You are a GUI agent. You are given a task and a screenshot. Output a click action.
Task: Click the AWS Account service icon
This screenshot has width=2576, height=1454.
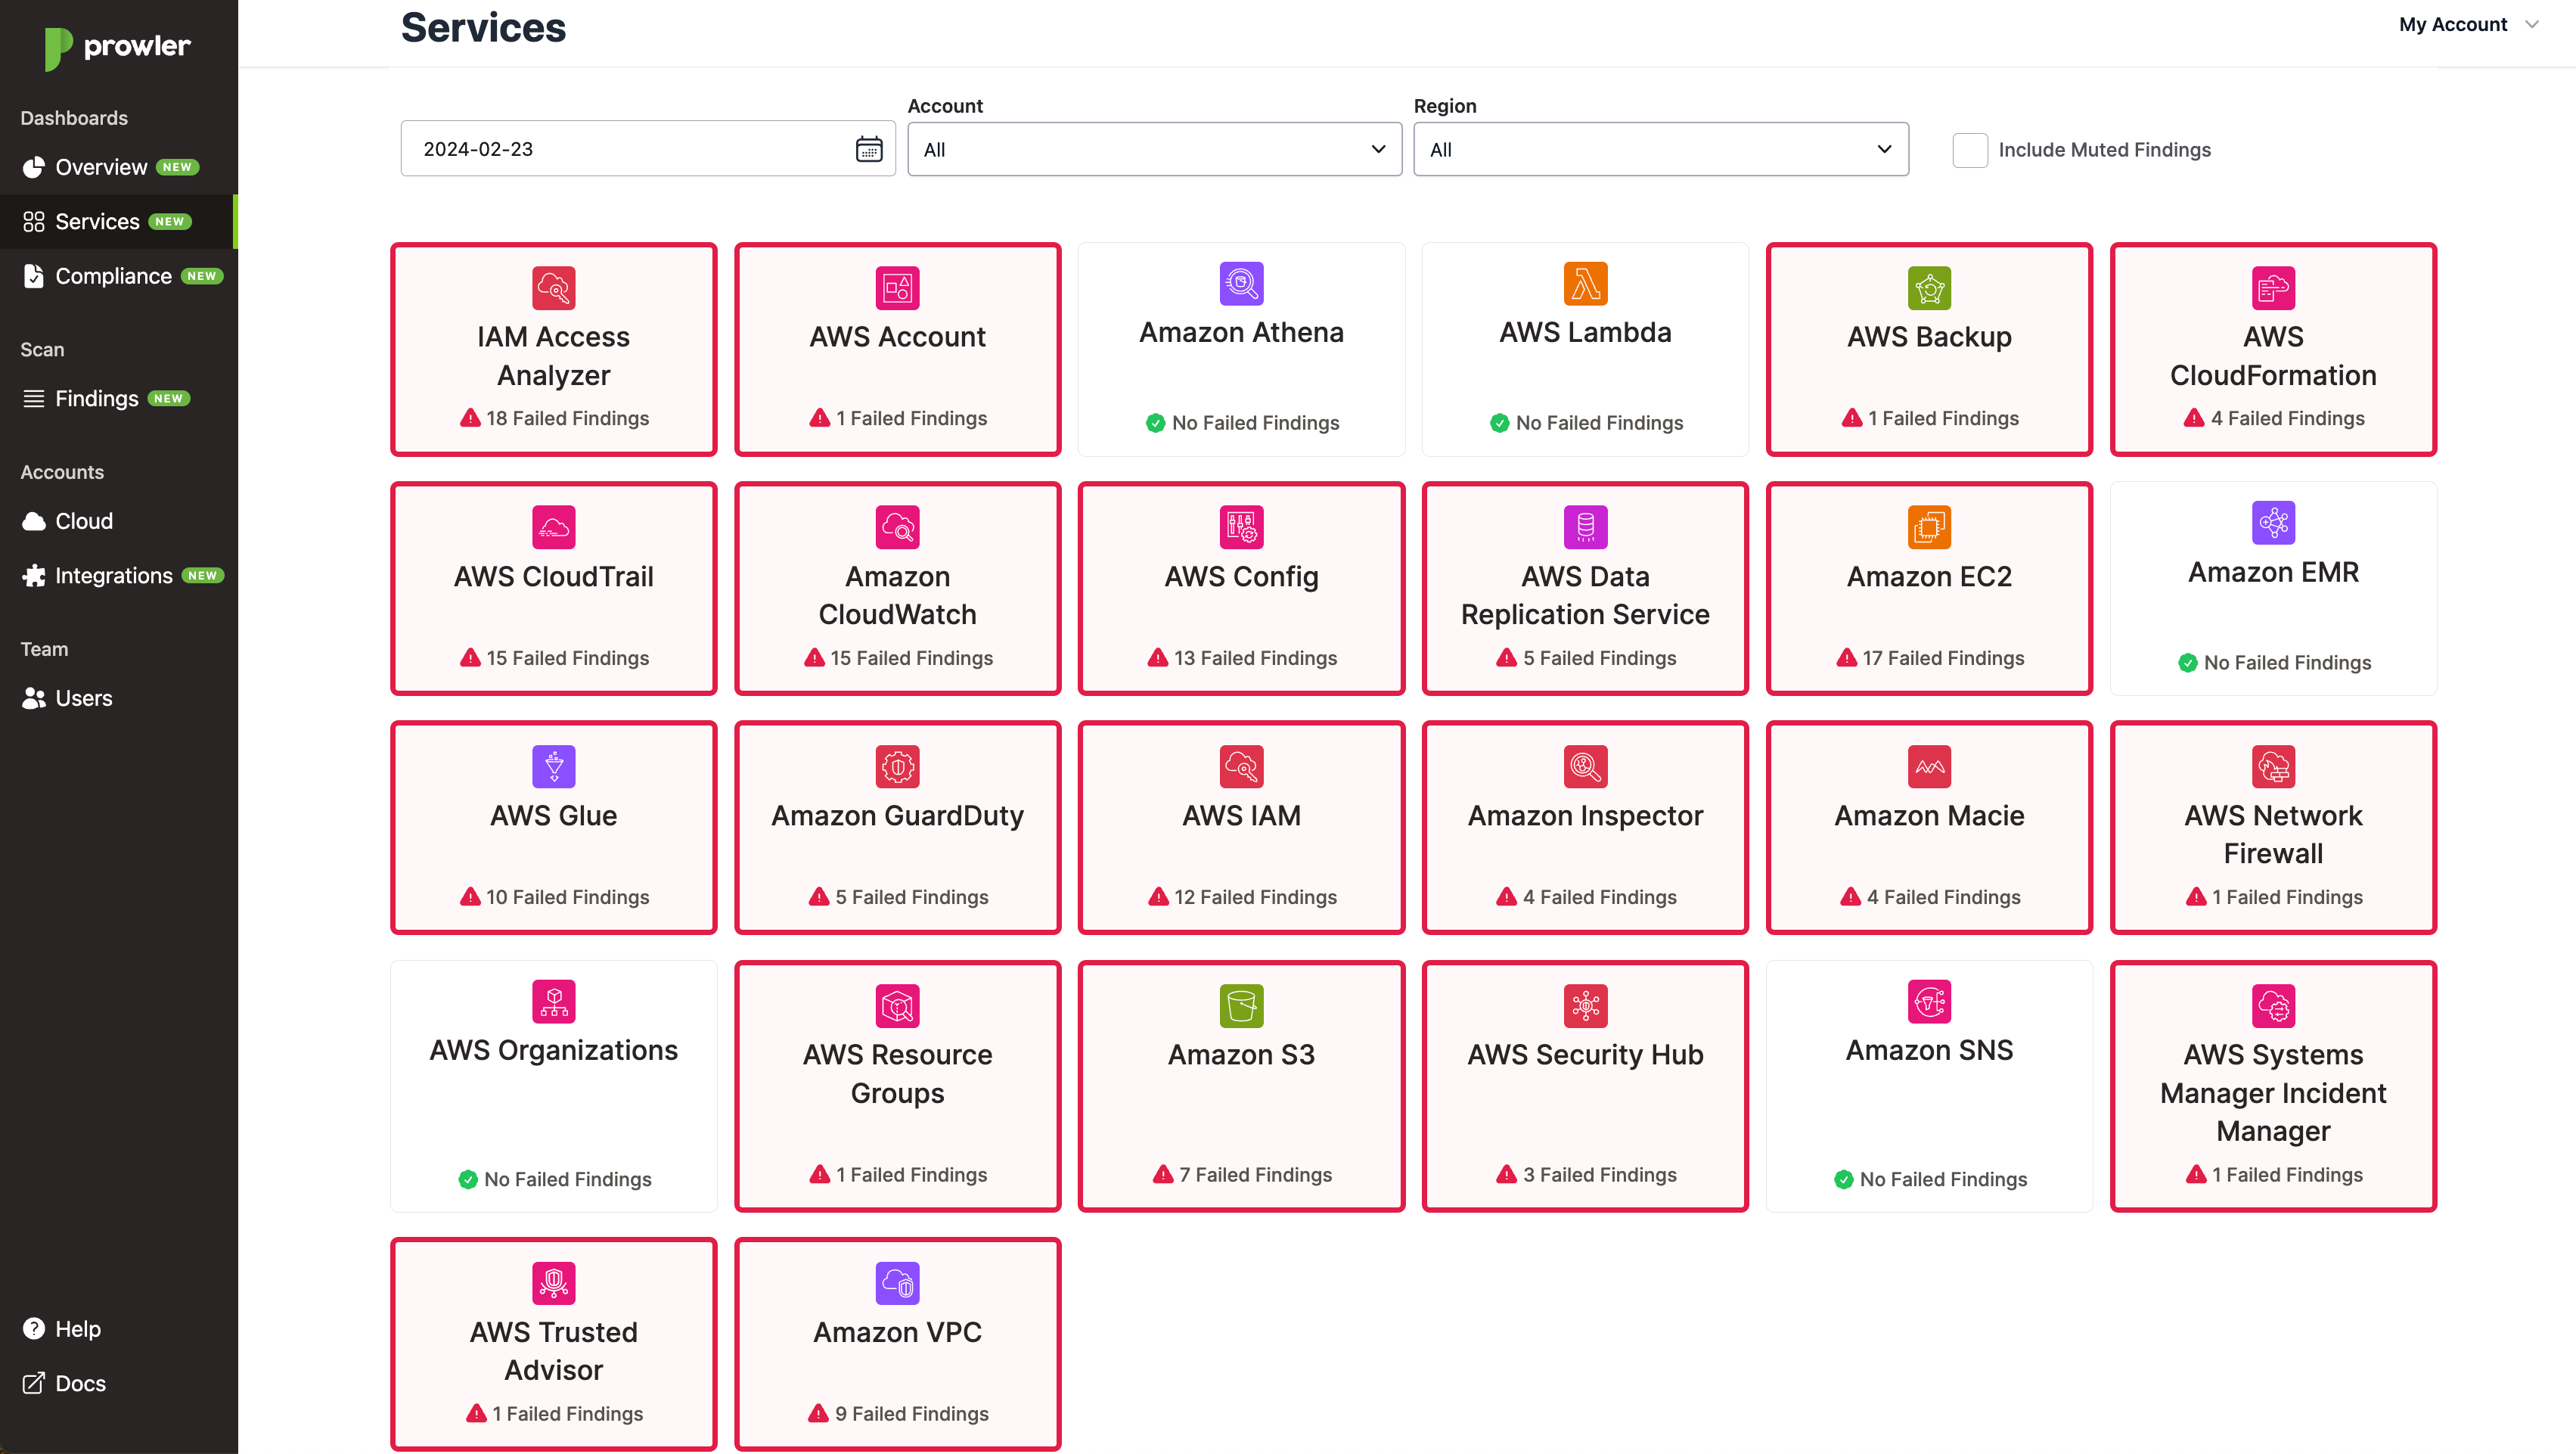pos(897,288)
